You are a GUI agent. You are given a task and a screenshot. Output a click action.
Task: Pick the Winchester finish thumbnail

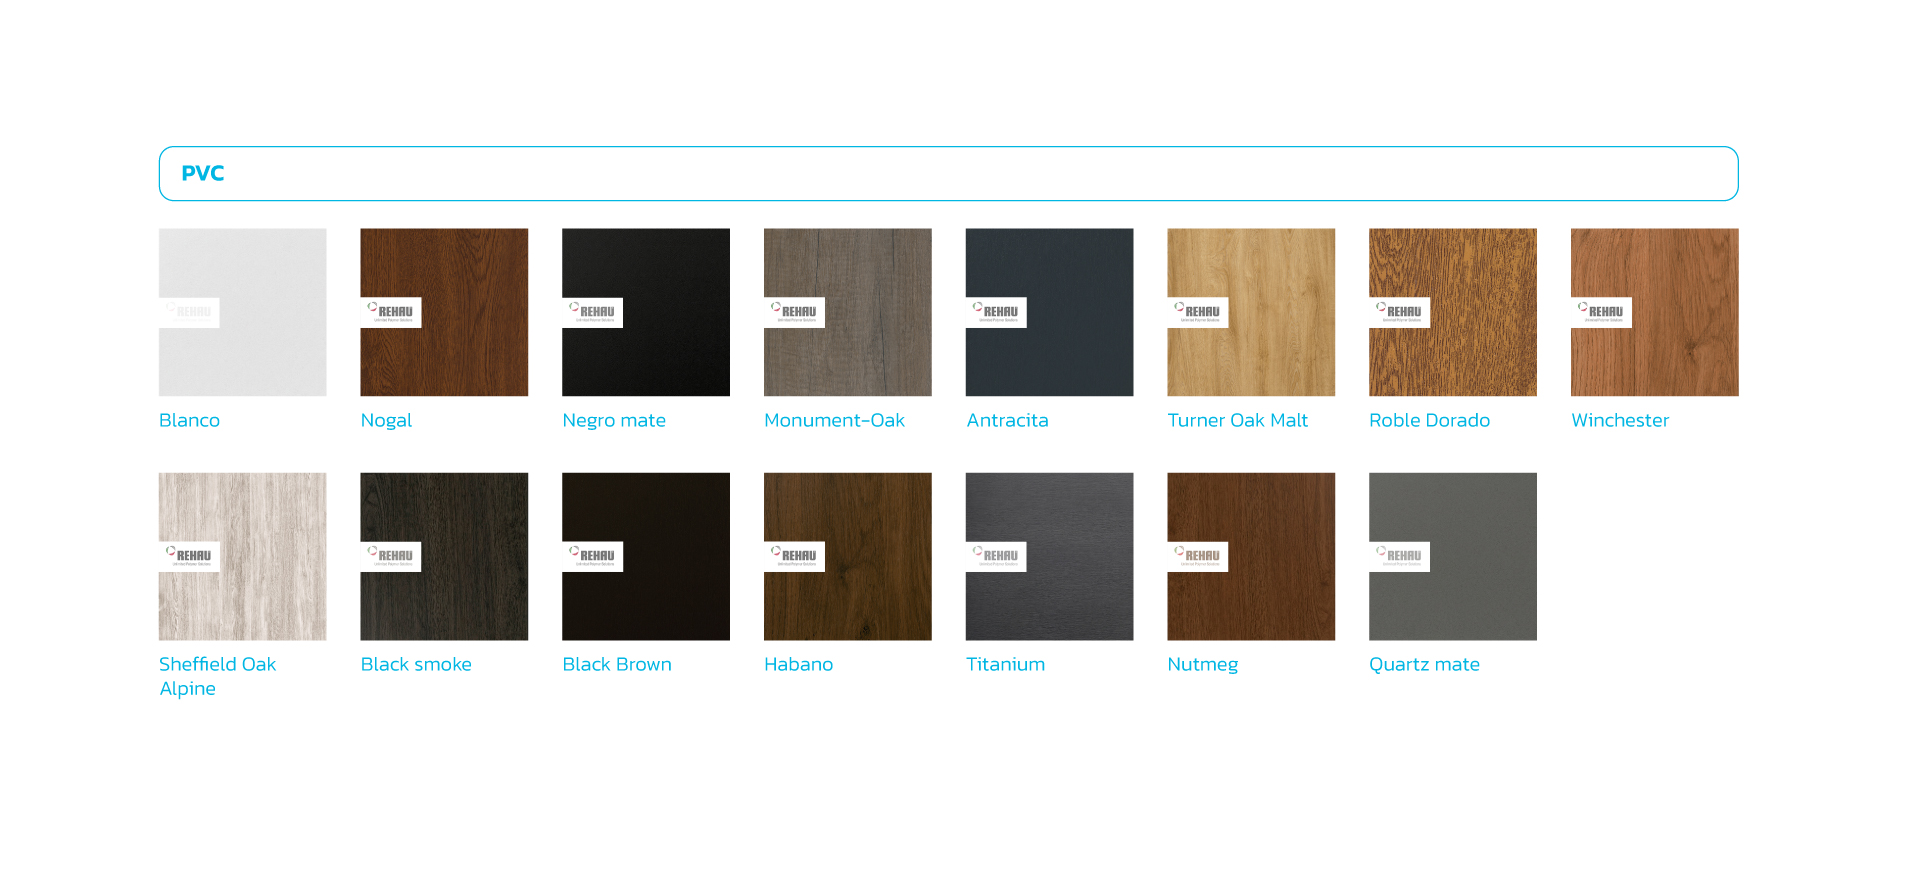(x=1655, y=312)
